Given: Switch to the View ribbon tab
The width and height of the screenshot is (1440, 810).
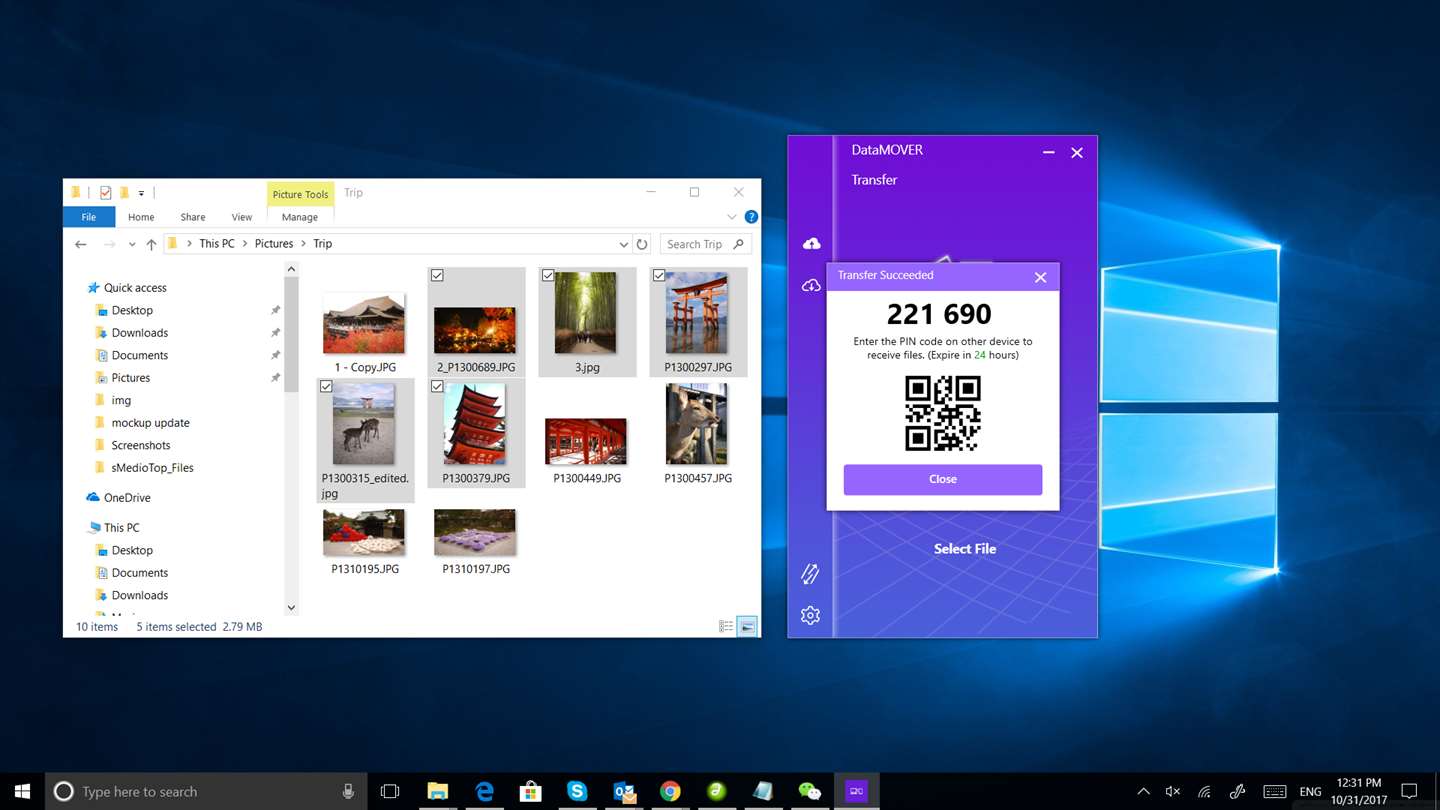Looking at the screenshot, I should tap(242, 217).
